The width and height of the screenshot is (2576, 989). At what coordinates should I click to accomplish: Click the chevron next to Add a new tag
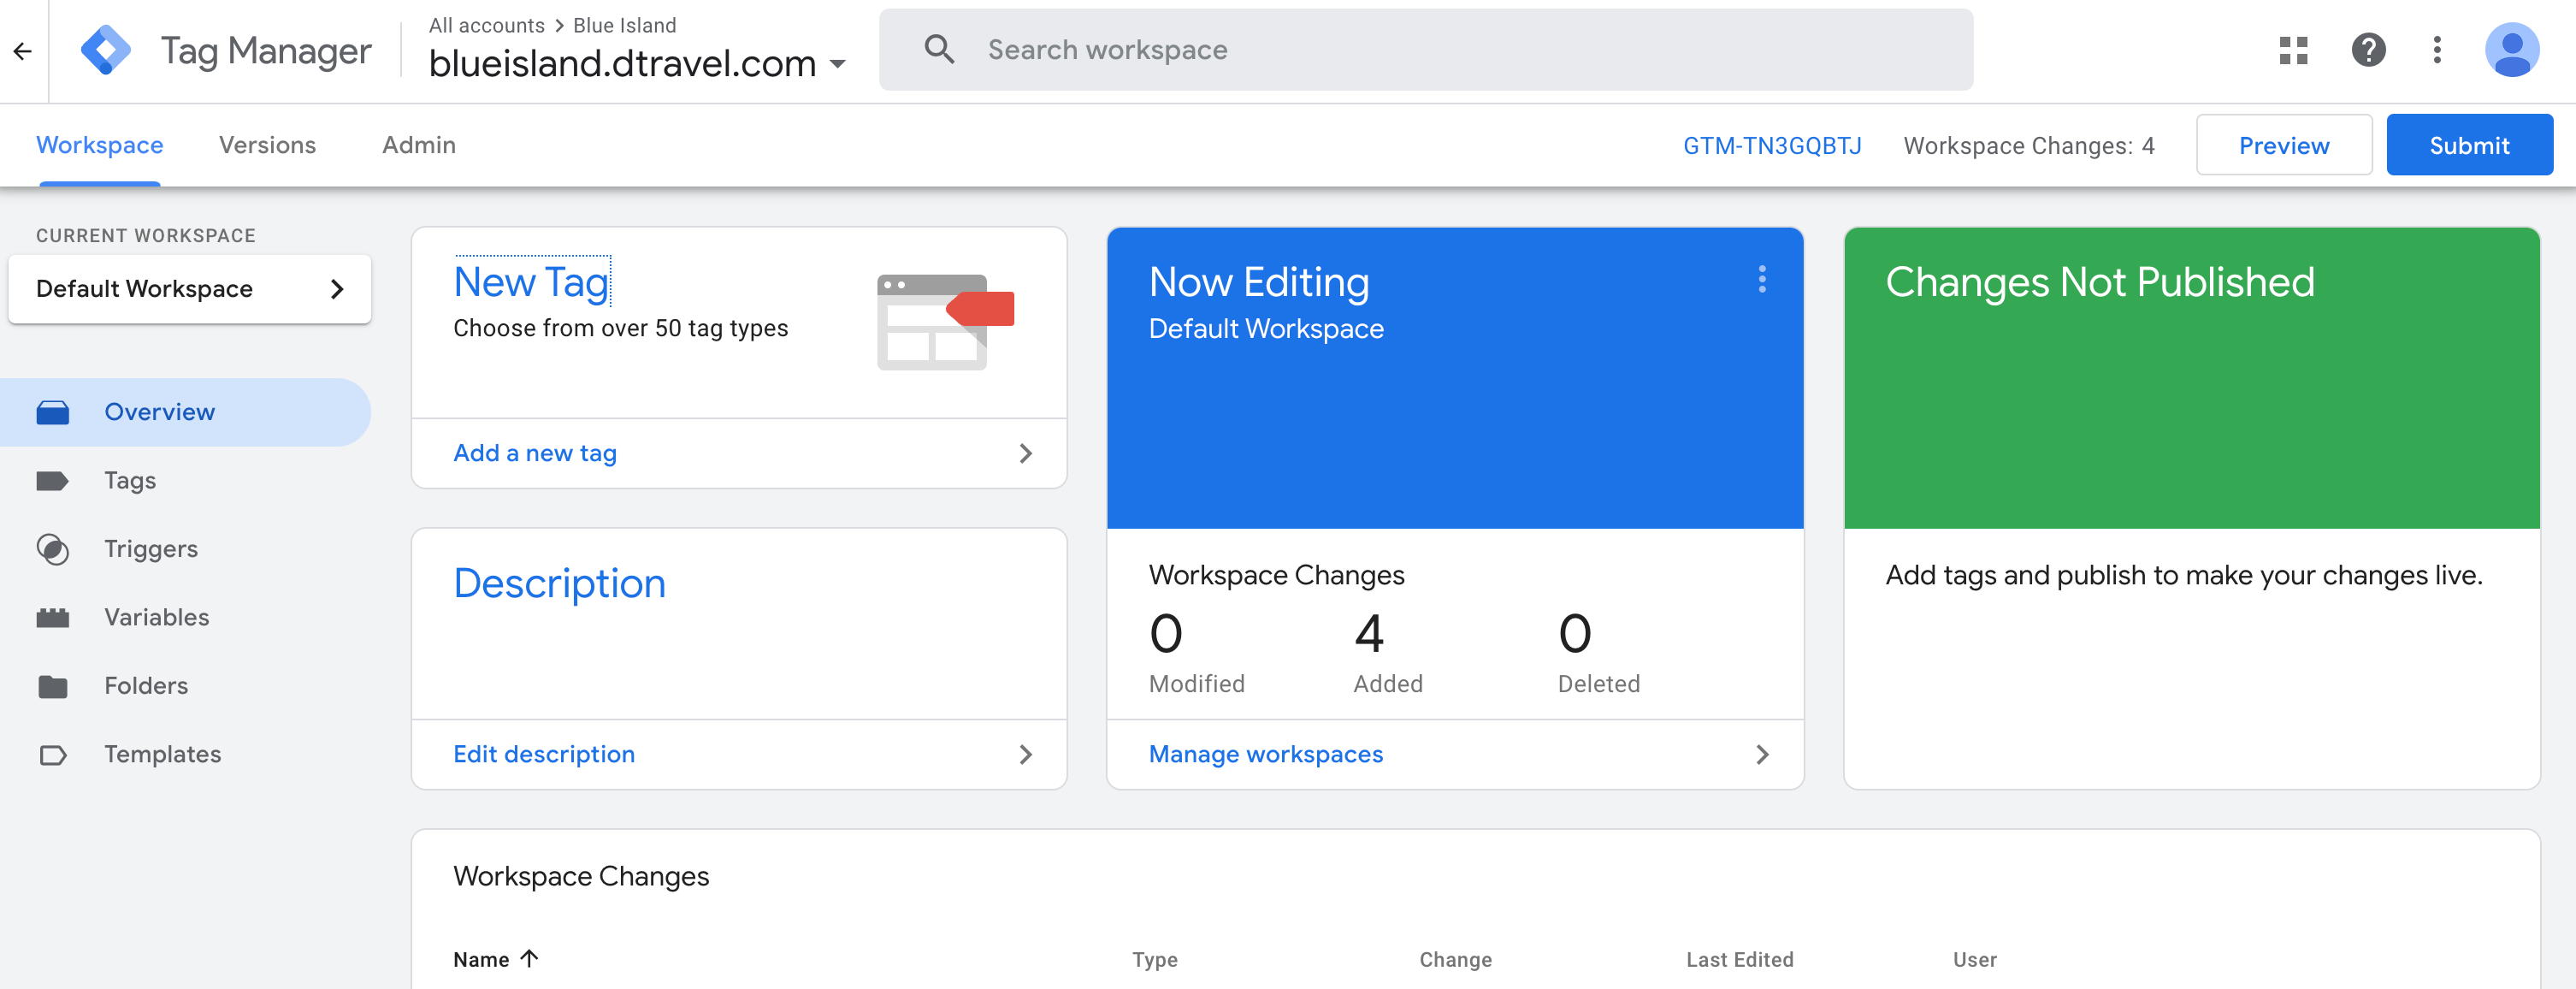[1025, 453]
